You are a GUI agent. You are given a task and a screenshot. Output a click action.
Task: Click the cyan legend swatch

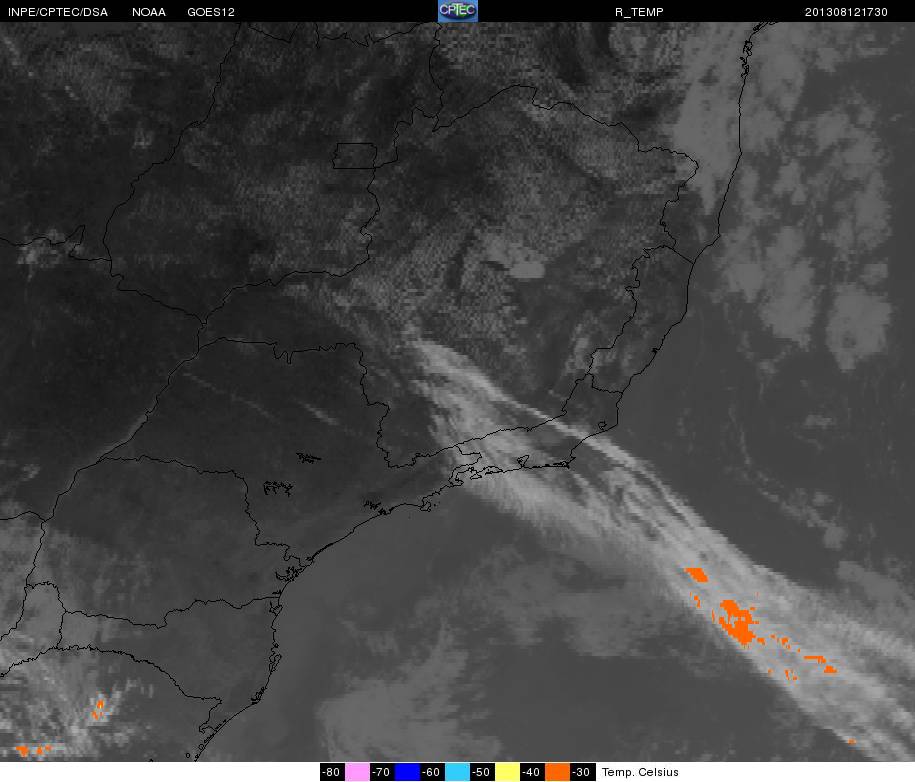coord(457,772)
